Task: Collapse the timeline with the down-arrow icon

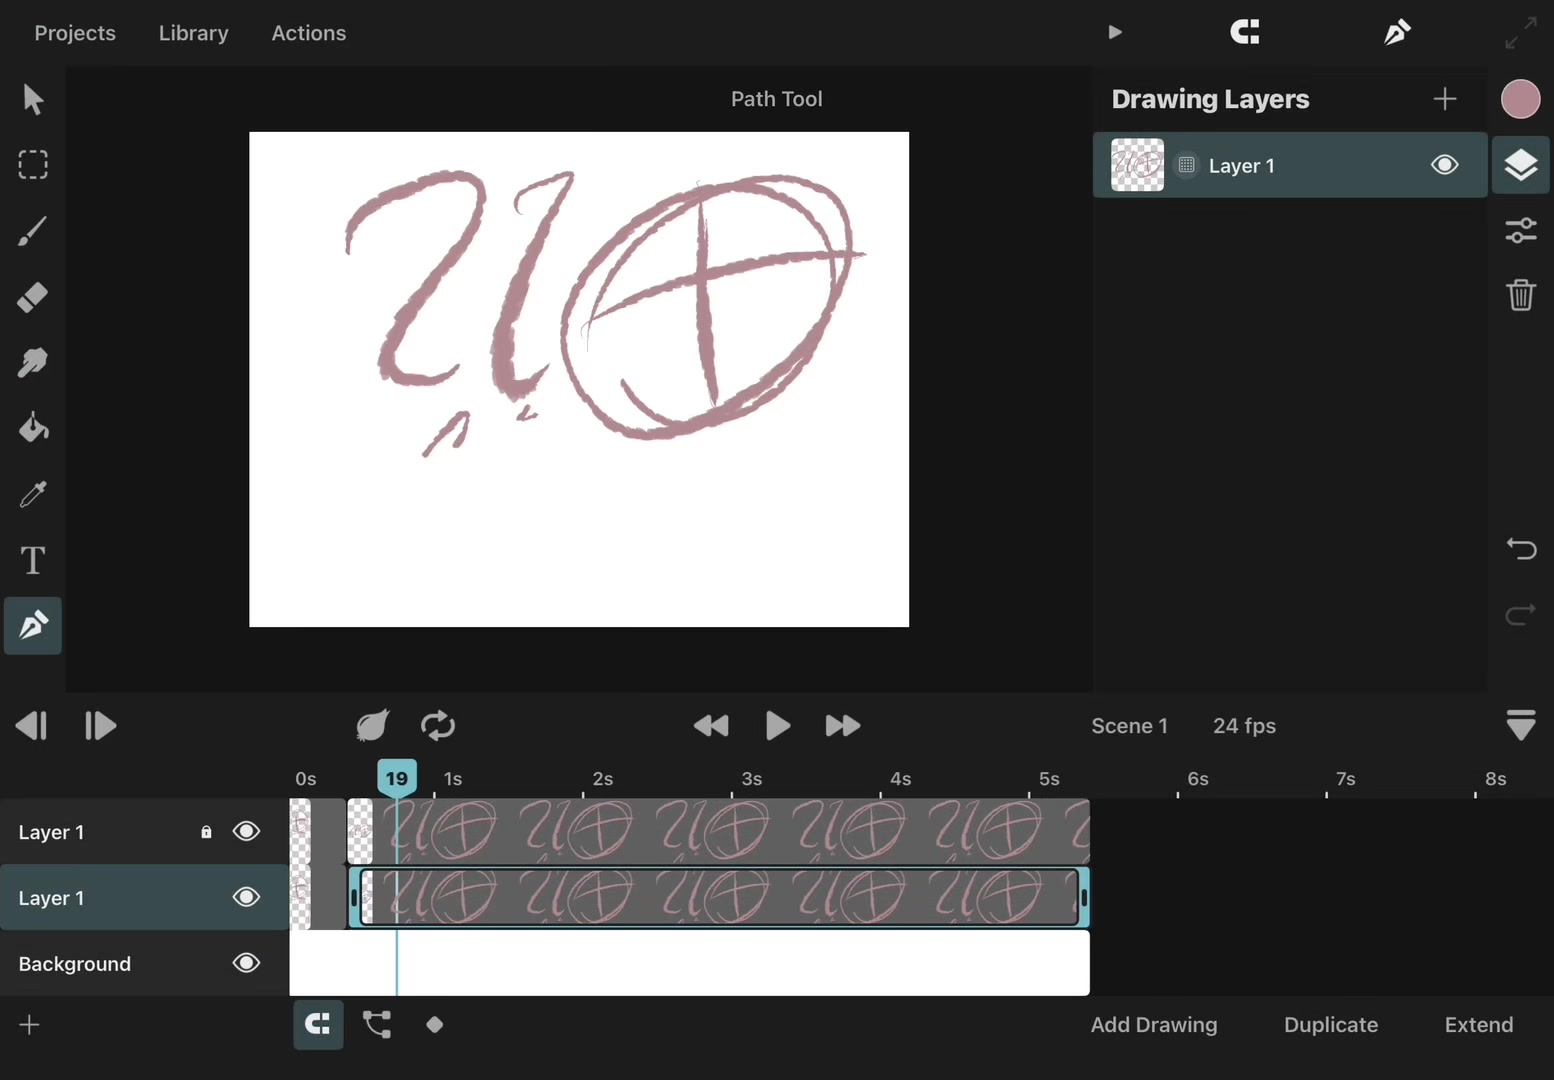Action: point(1520,725)
